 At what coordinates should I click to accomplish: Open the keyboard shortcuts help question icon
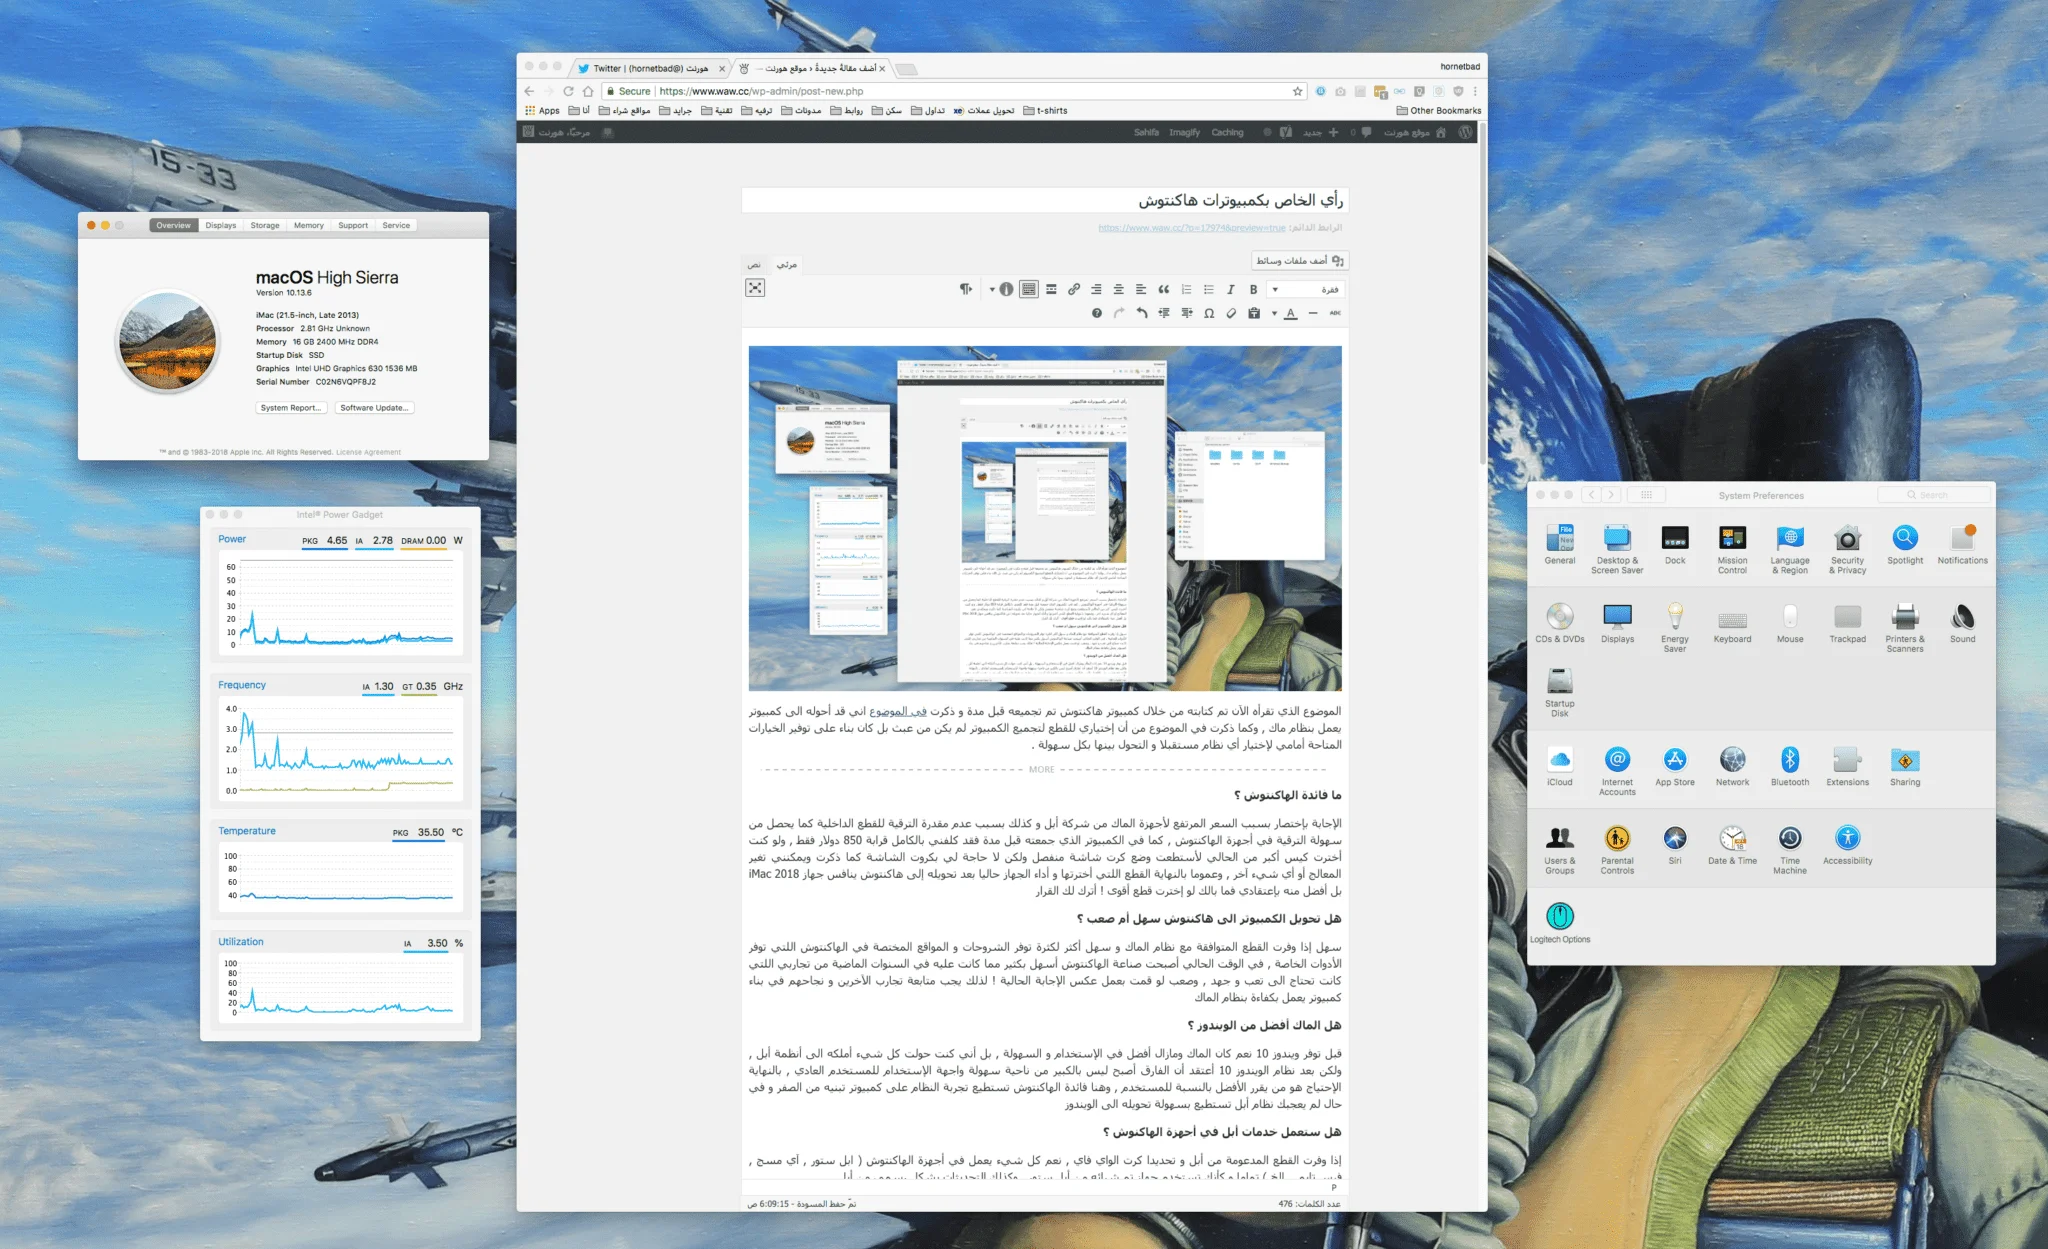coord(1097,313)
